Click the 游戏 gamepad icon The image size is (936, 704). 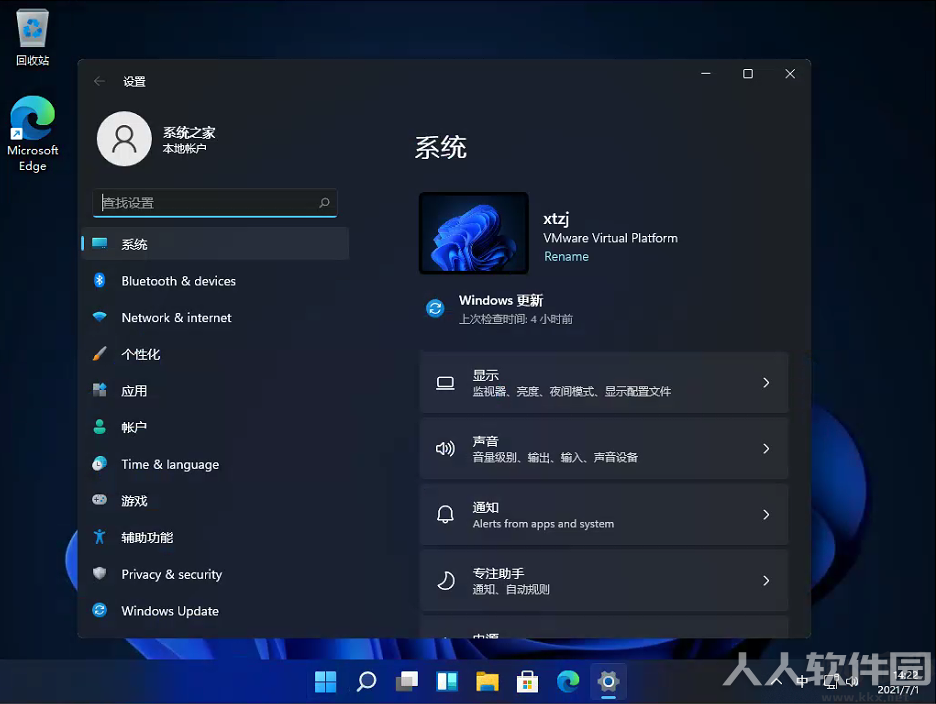tap(100, 500)
